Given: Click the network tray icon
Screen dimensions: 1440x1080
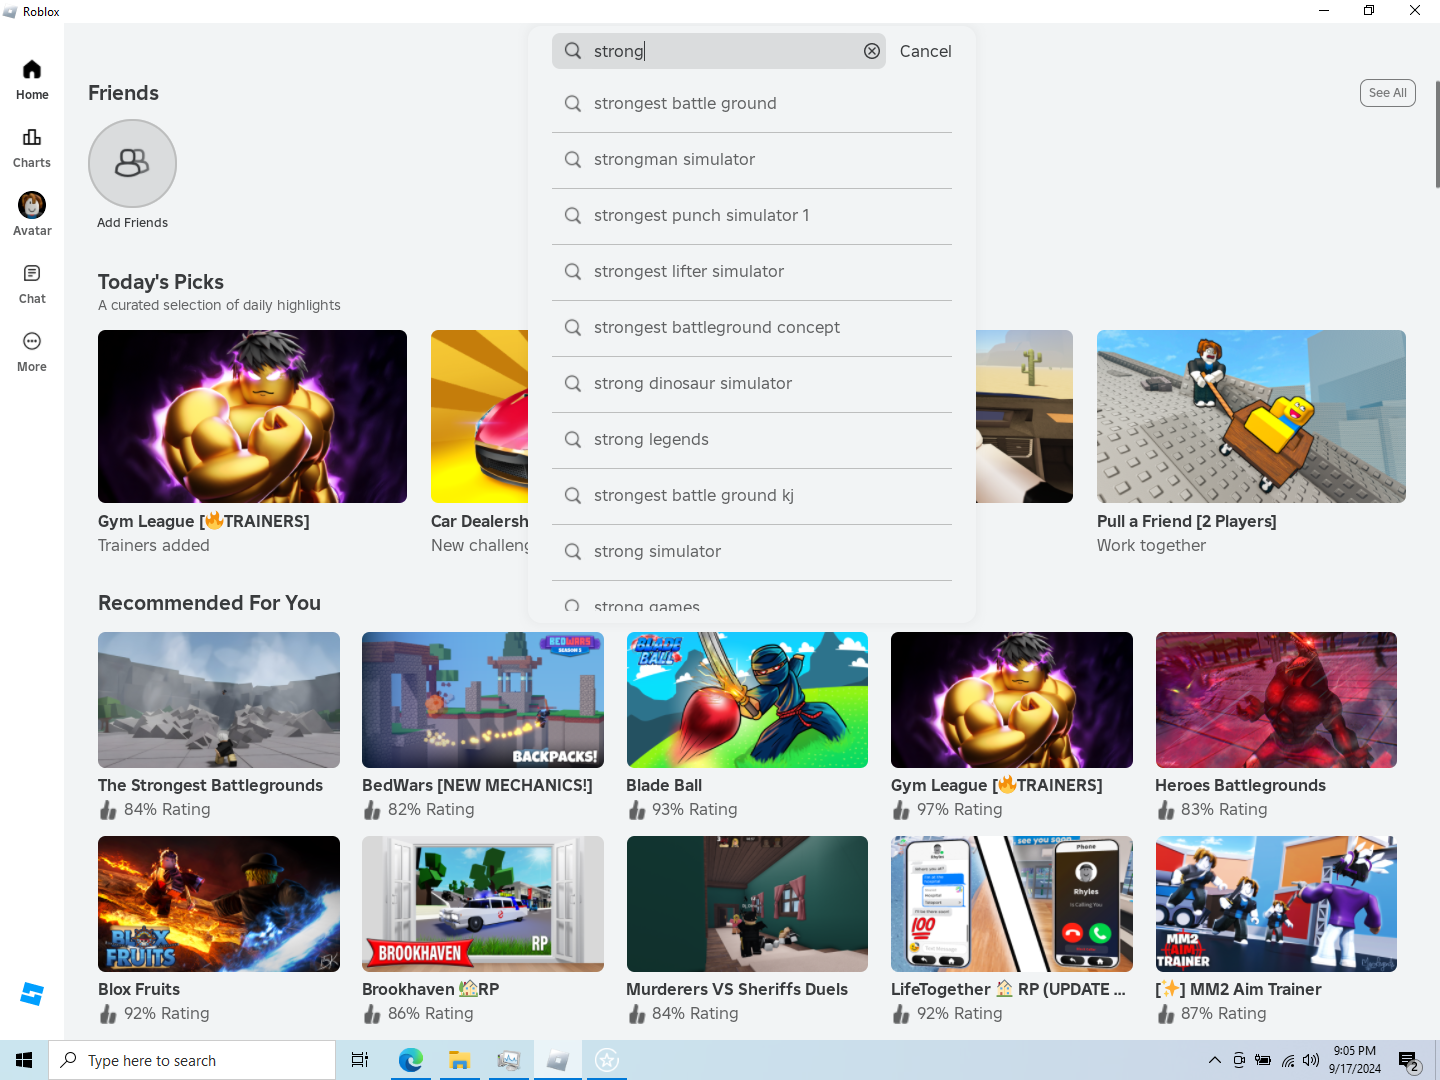Looking at the screenshot, I should pos(1288,1060).
